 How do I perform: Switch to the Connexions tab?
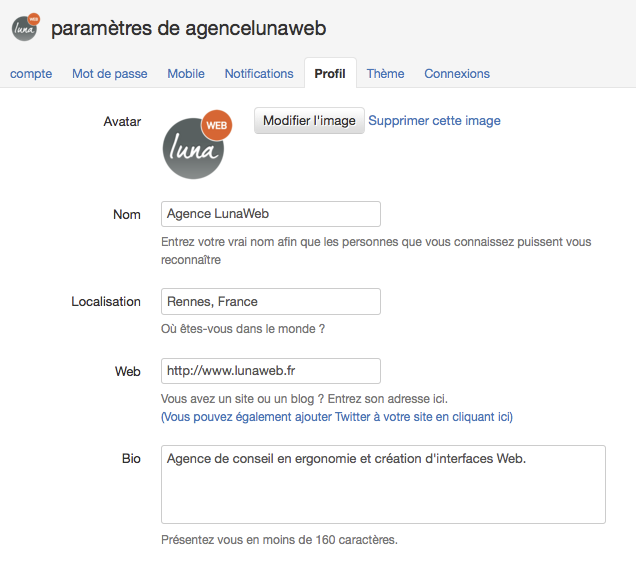(457, 74)
